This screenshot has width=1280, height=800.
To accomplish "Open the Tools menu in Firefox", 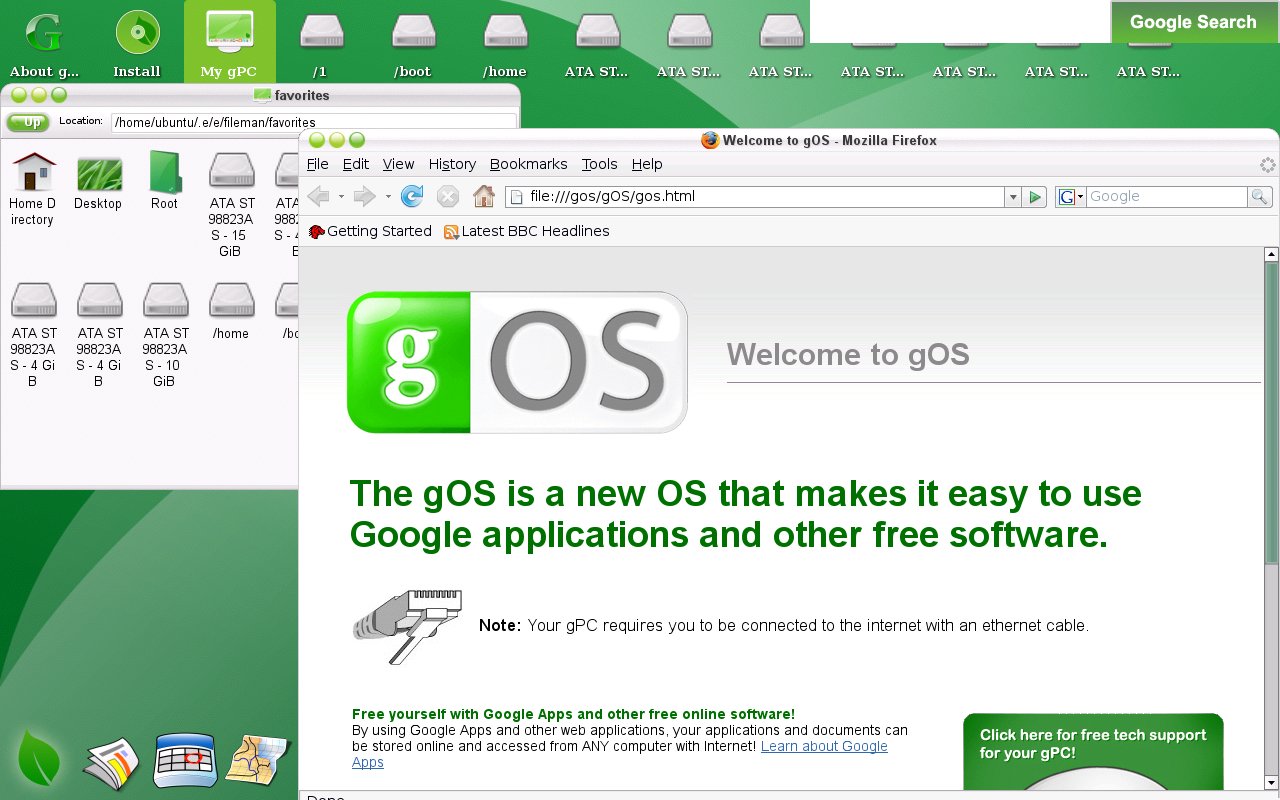I will [599, 164].
